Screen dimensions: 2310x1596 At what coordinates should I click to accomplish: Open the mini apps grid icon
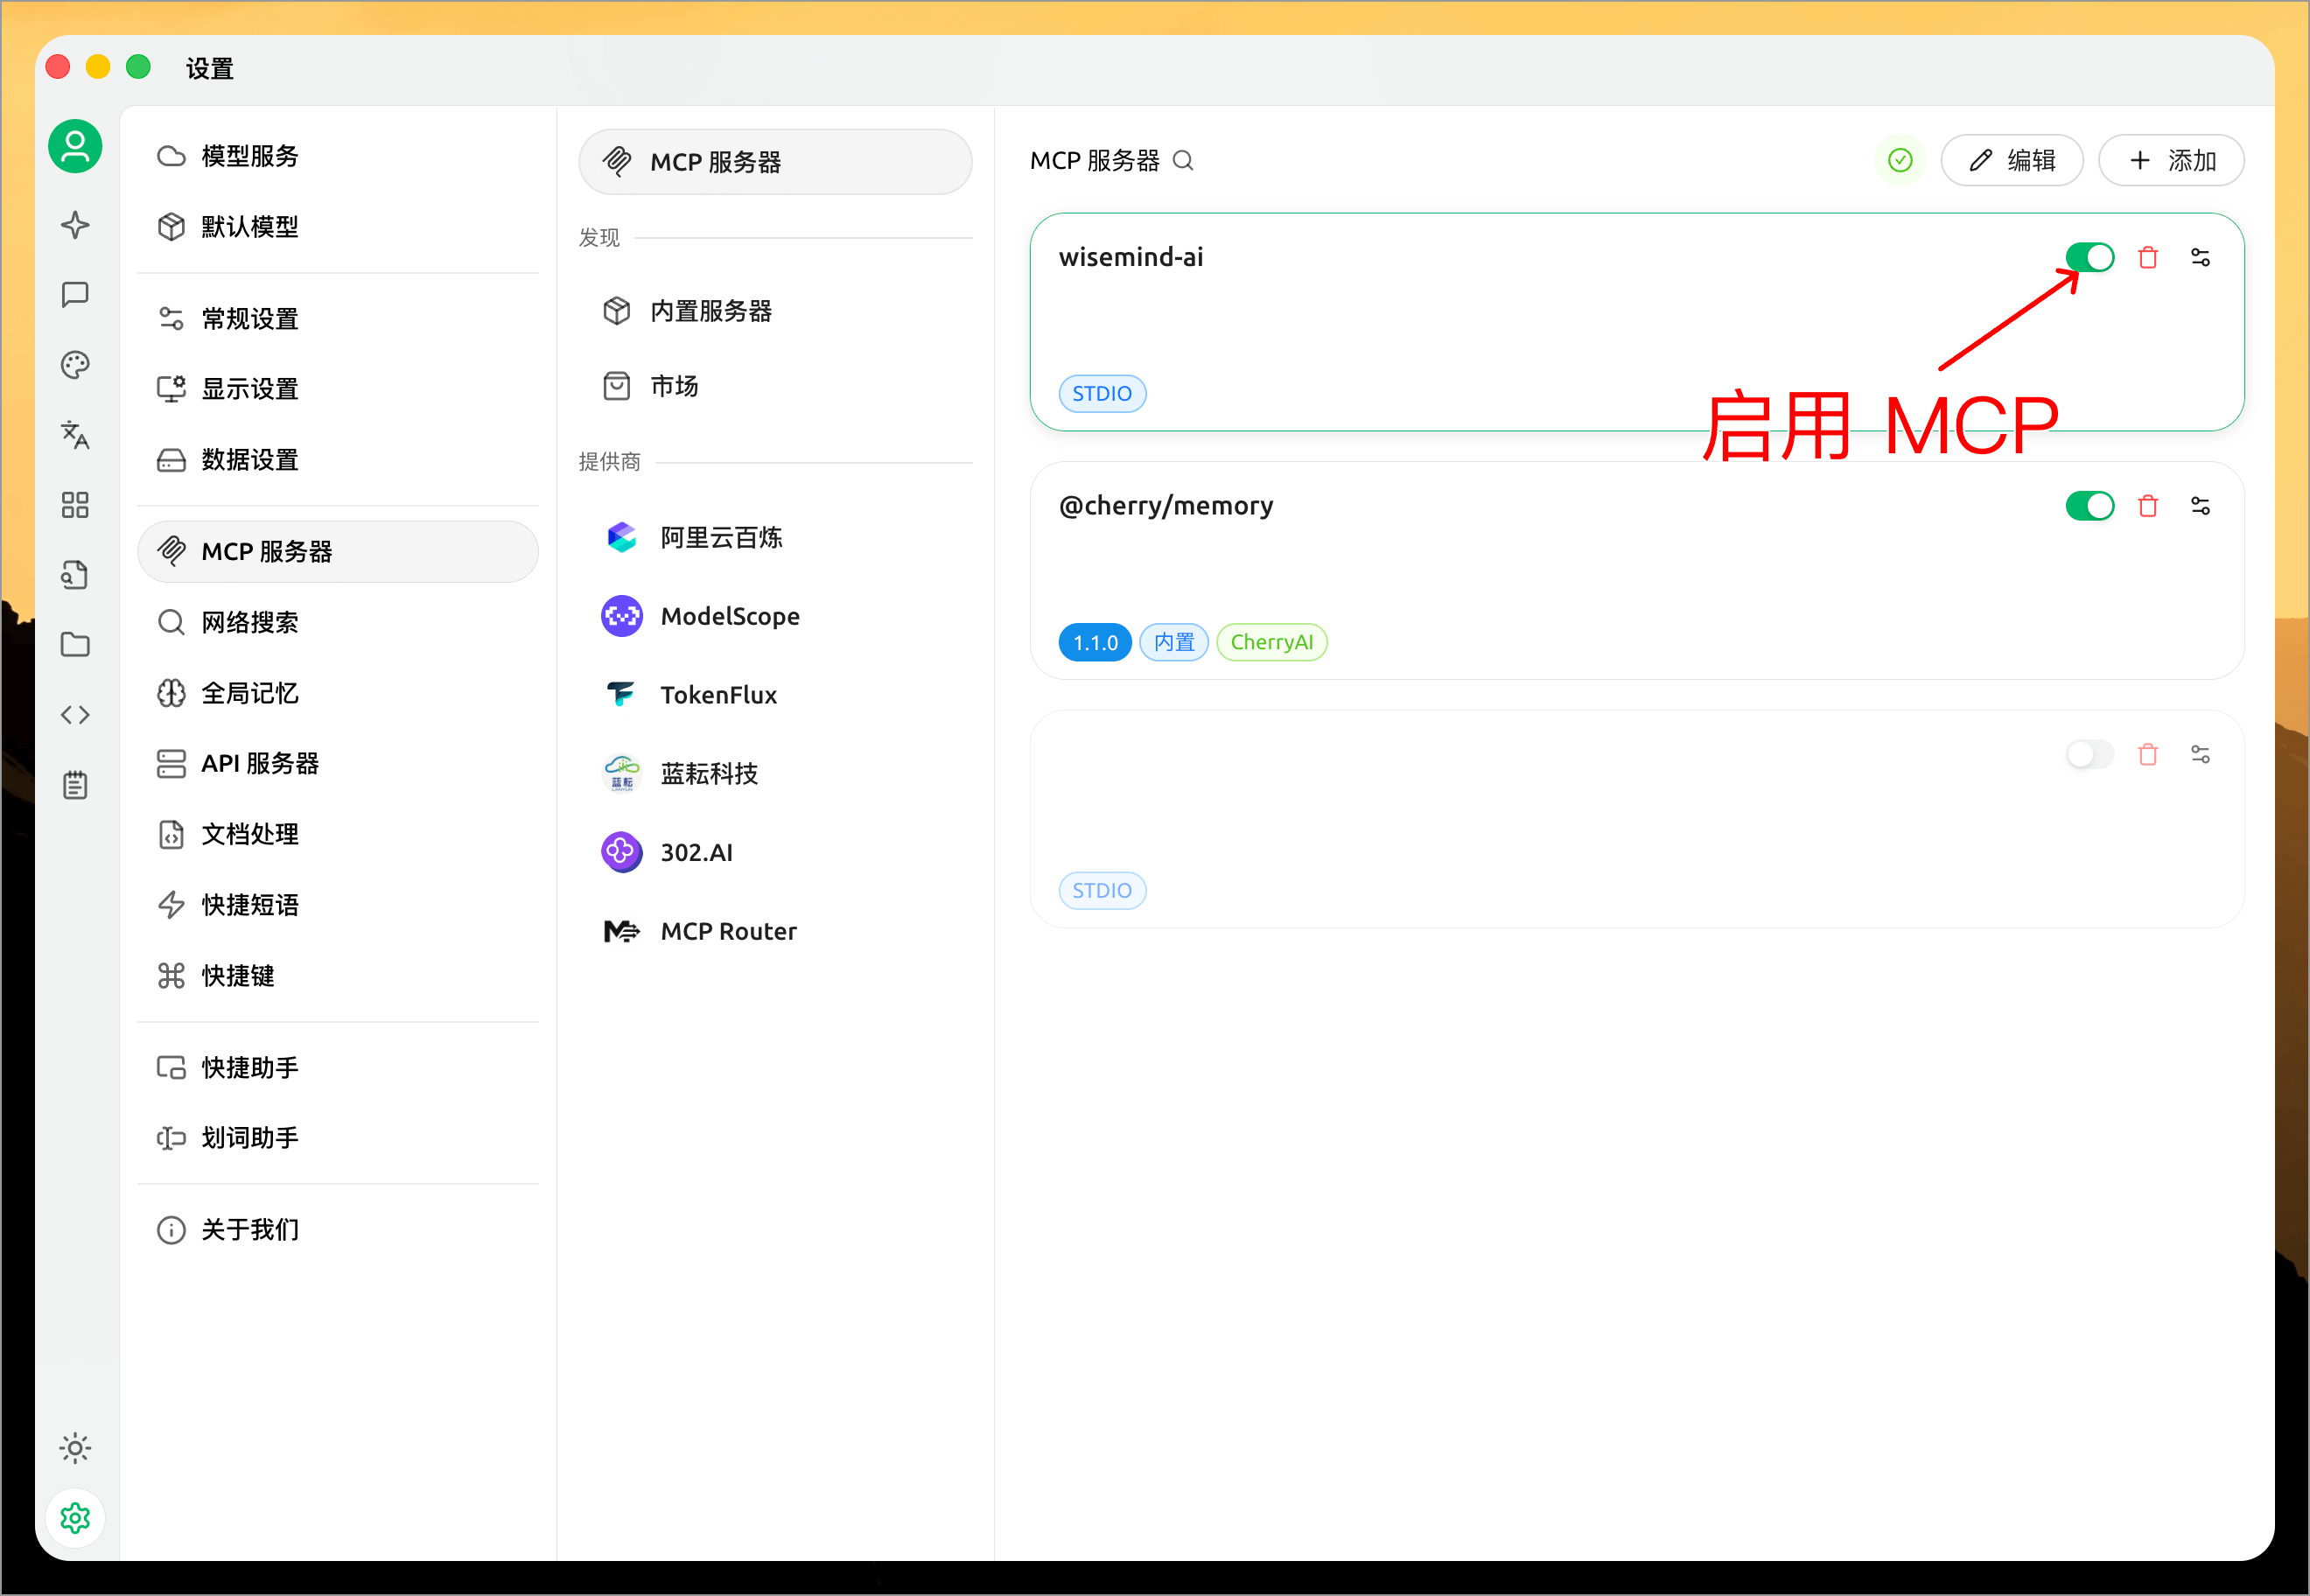tap(74, 505)
